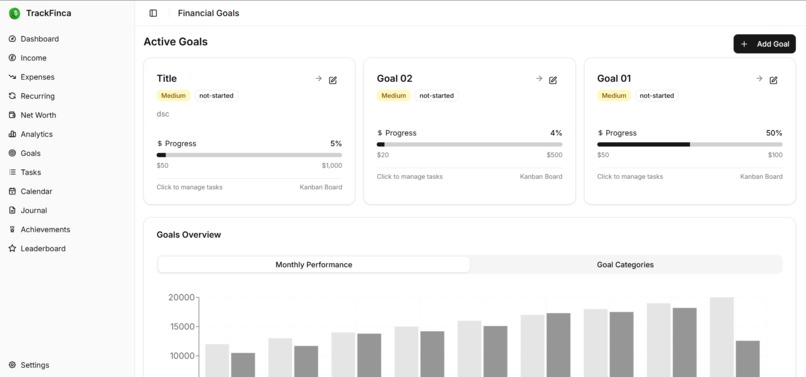Image resolution: width=806 pixels, height=377 pixels.
Task: Click the plus icon on Add Goal
Action: pos(744,44)
